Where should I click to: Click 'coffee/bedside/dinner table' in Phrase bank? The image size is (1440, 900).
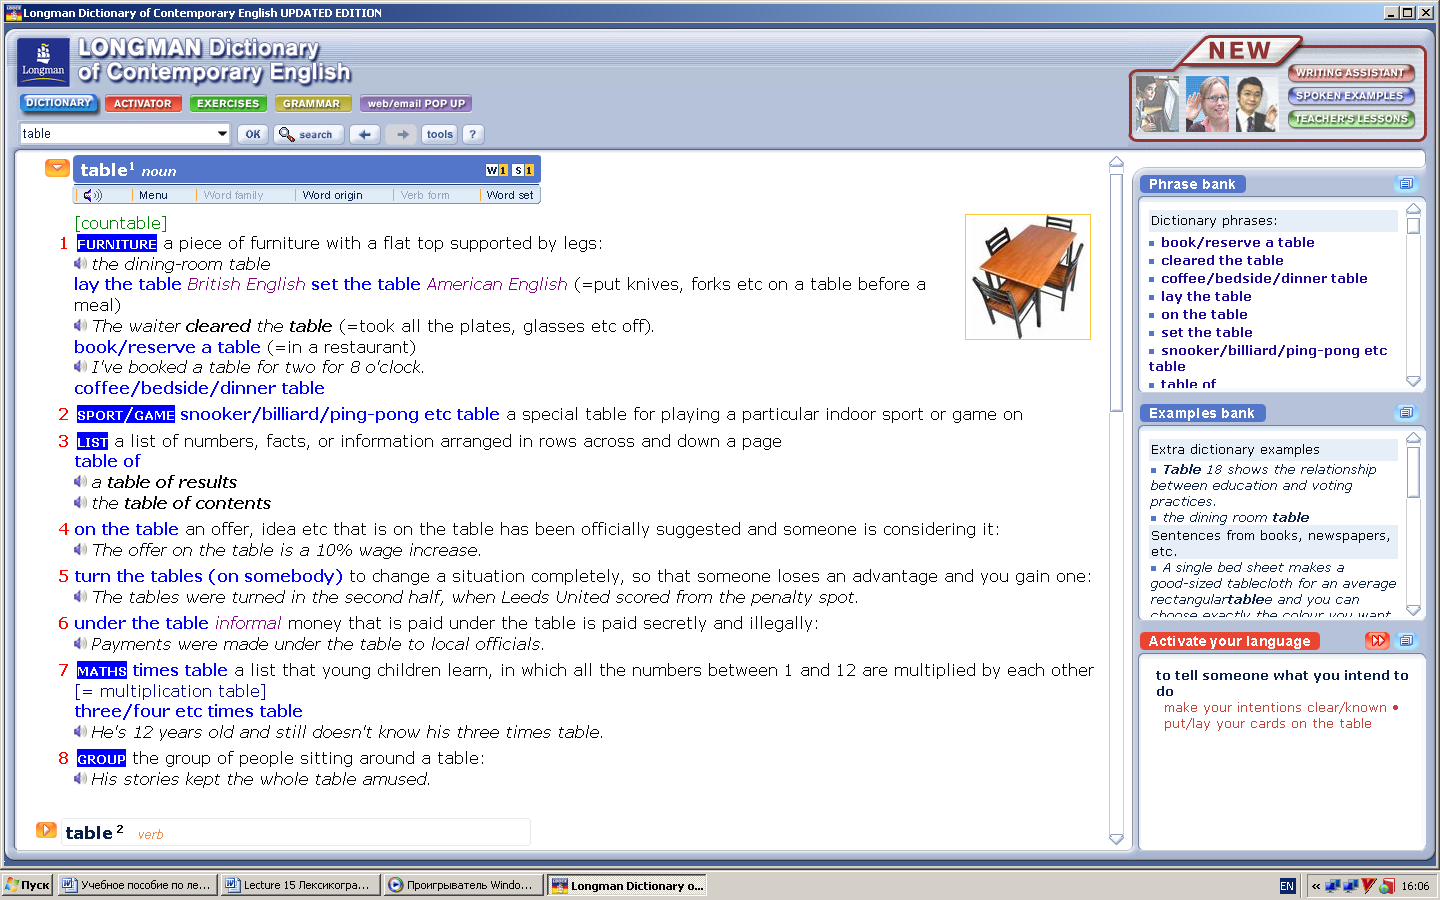[x=1264, y=279]
